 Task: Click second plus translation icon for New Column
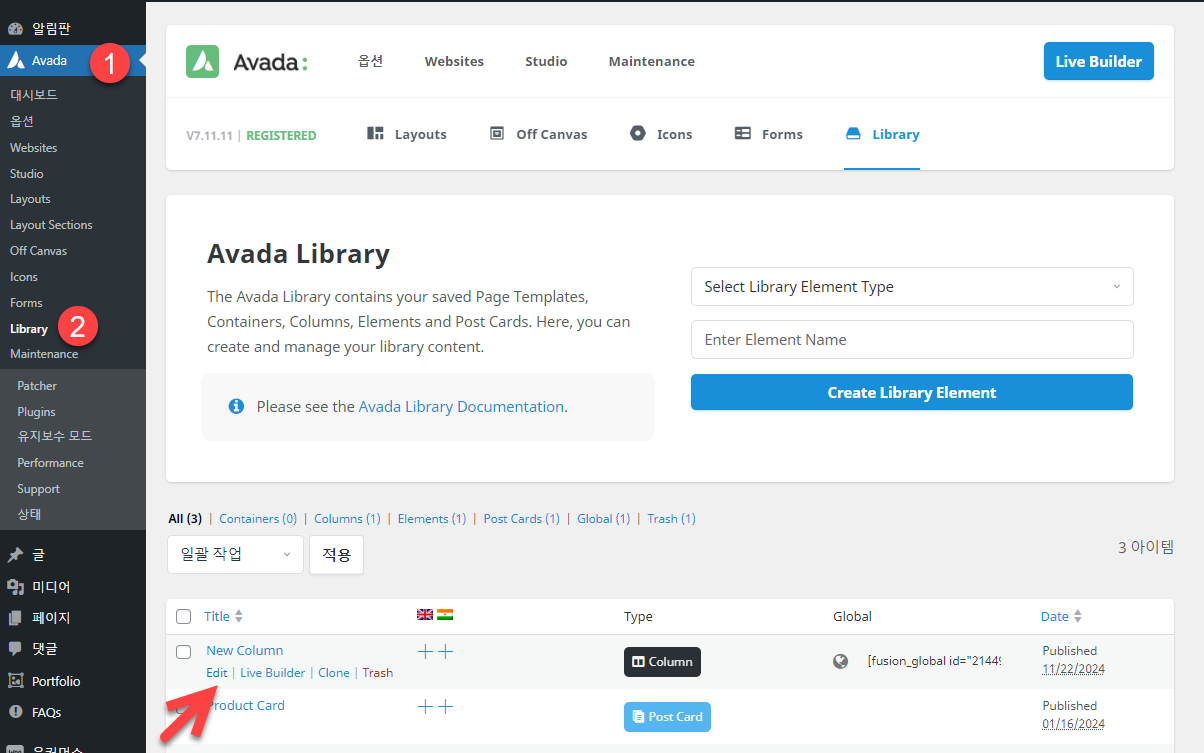point(446,652)
